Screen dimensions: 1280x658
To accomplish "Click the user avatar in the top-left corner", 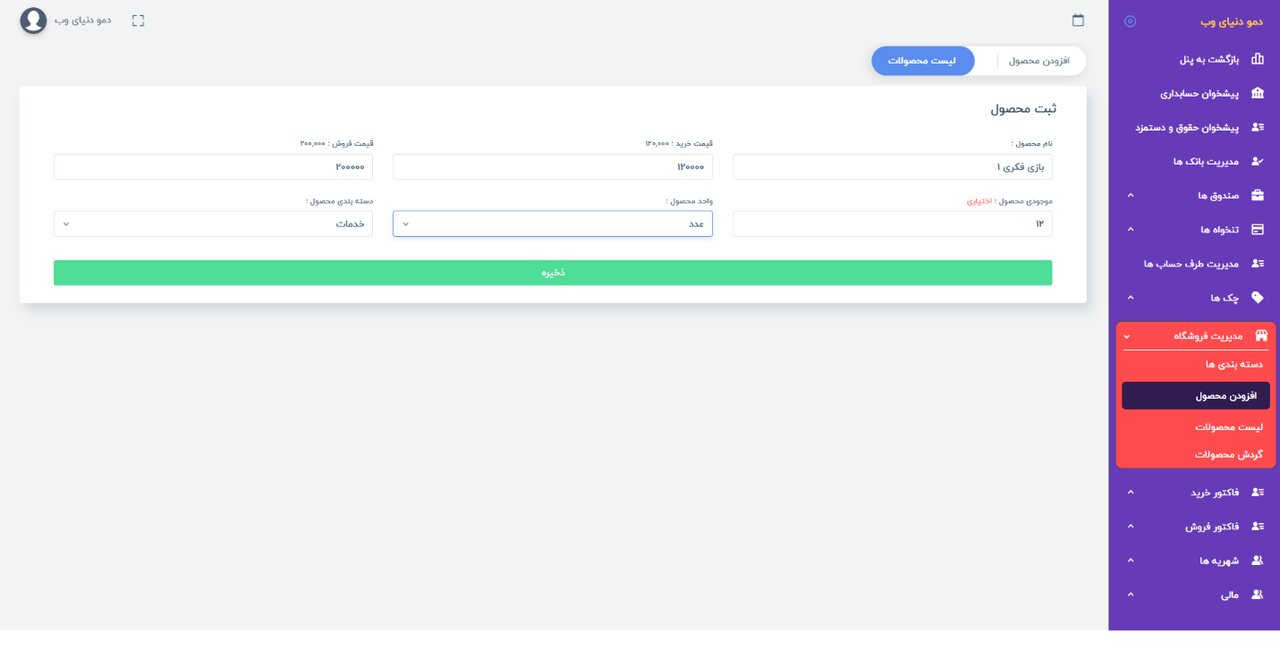I will (34, 20).
